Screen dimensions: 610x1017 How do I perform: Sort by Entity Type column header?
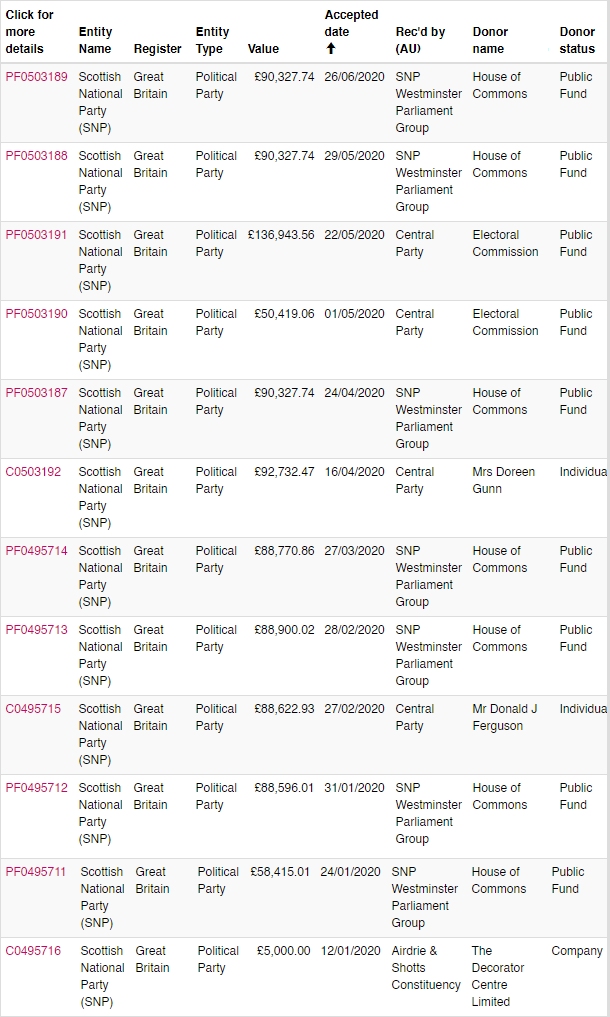(212, 40)
